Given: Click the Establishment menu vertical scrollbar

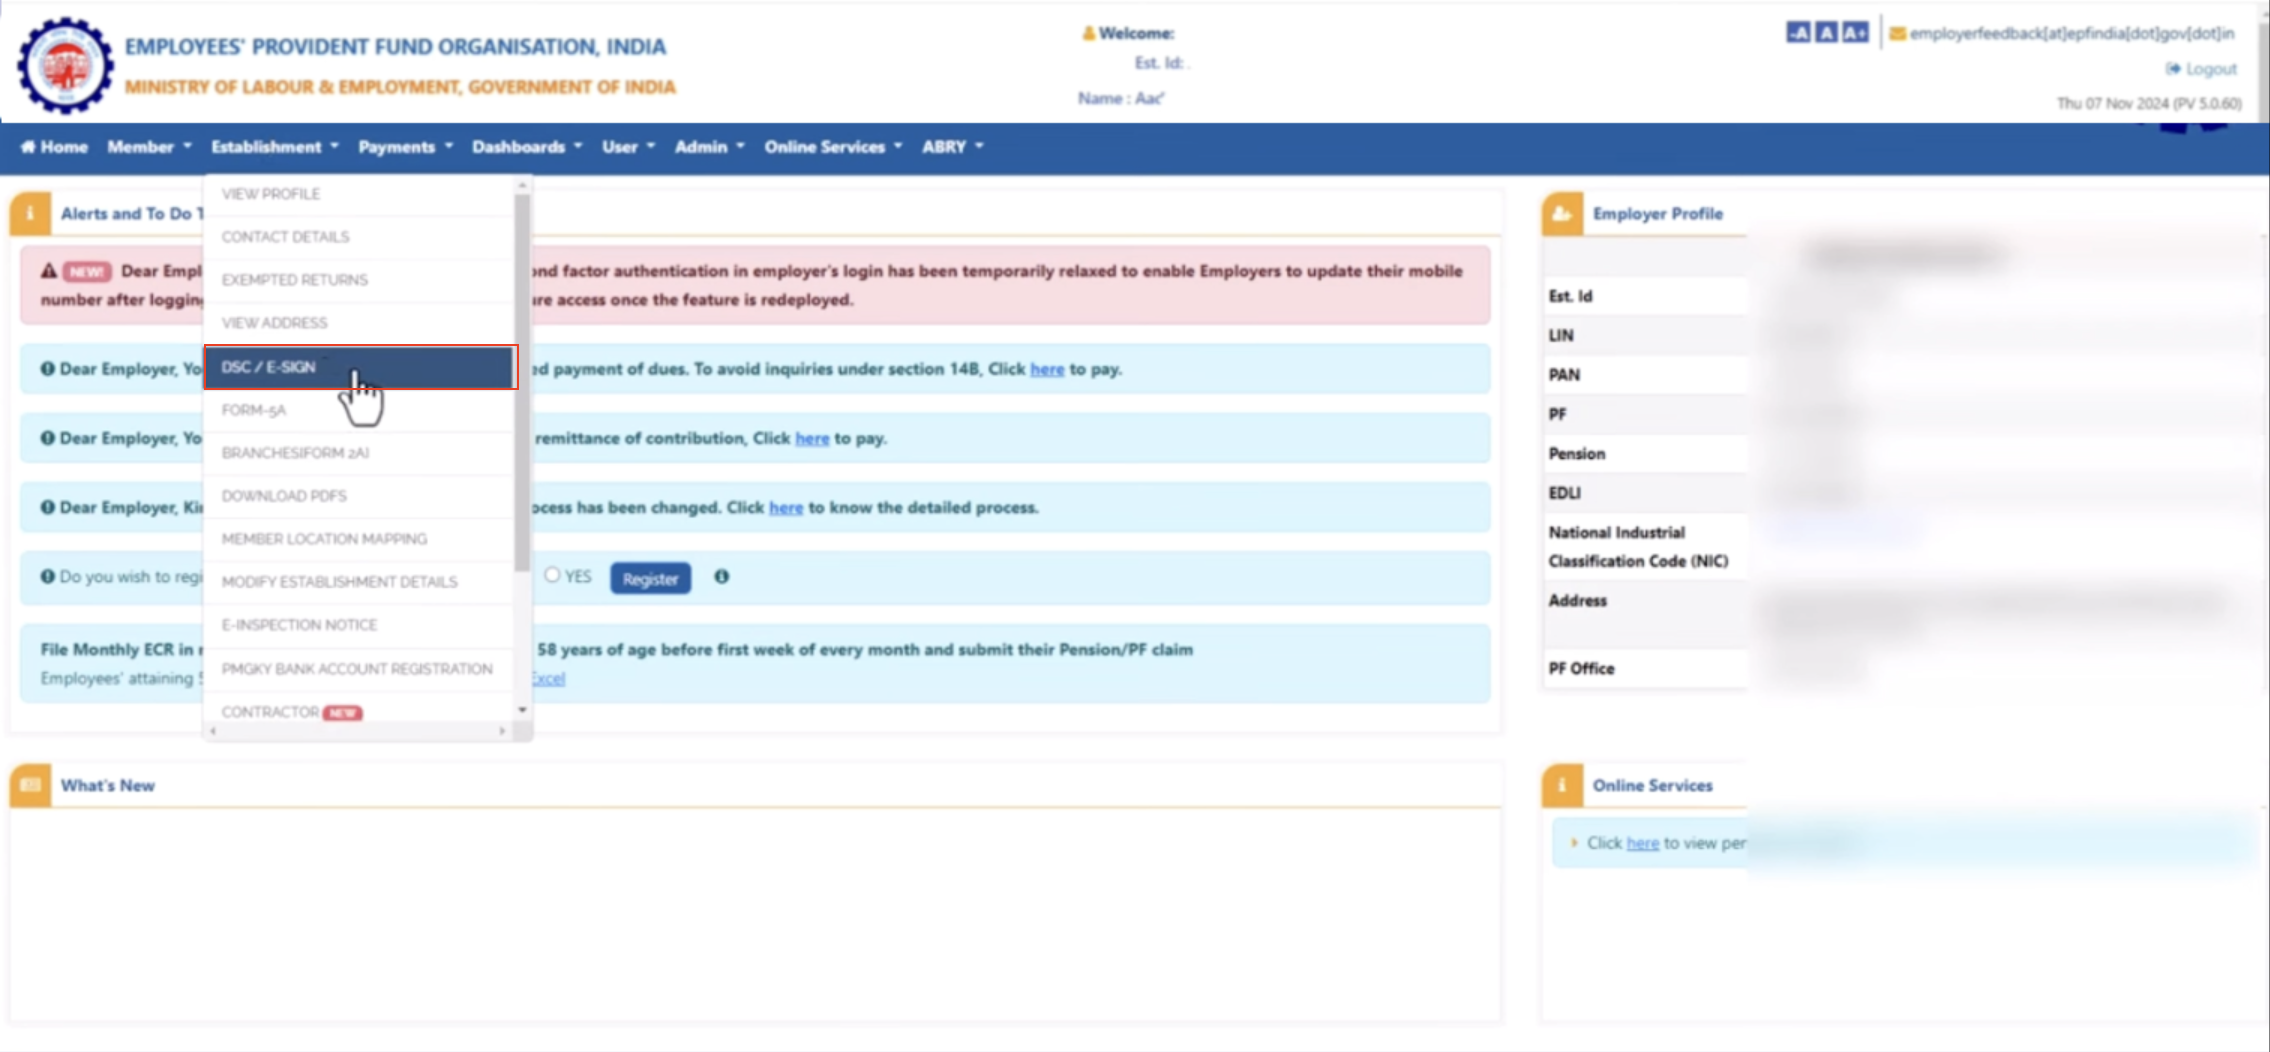Looking at the screenshot, I should click(522, 380).
